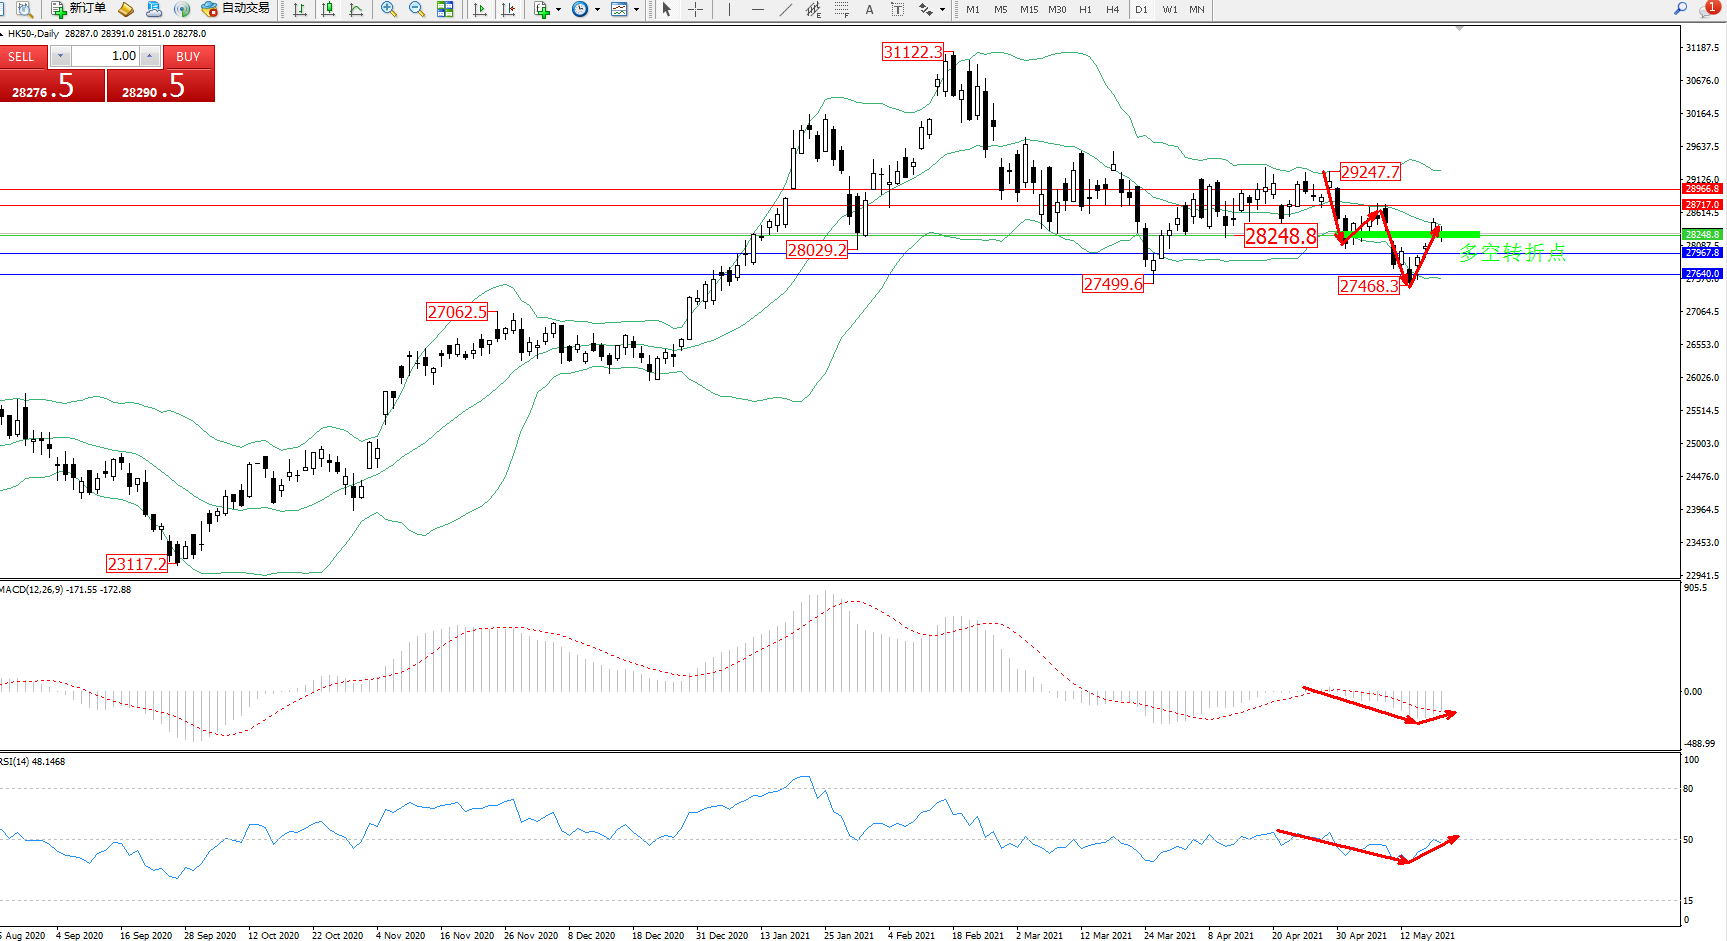
Task: Switch chart to bar chart mode
Action: pyautogui.click(x=299, y=9)
